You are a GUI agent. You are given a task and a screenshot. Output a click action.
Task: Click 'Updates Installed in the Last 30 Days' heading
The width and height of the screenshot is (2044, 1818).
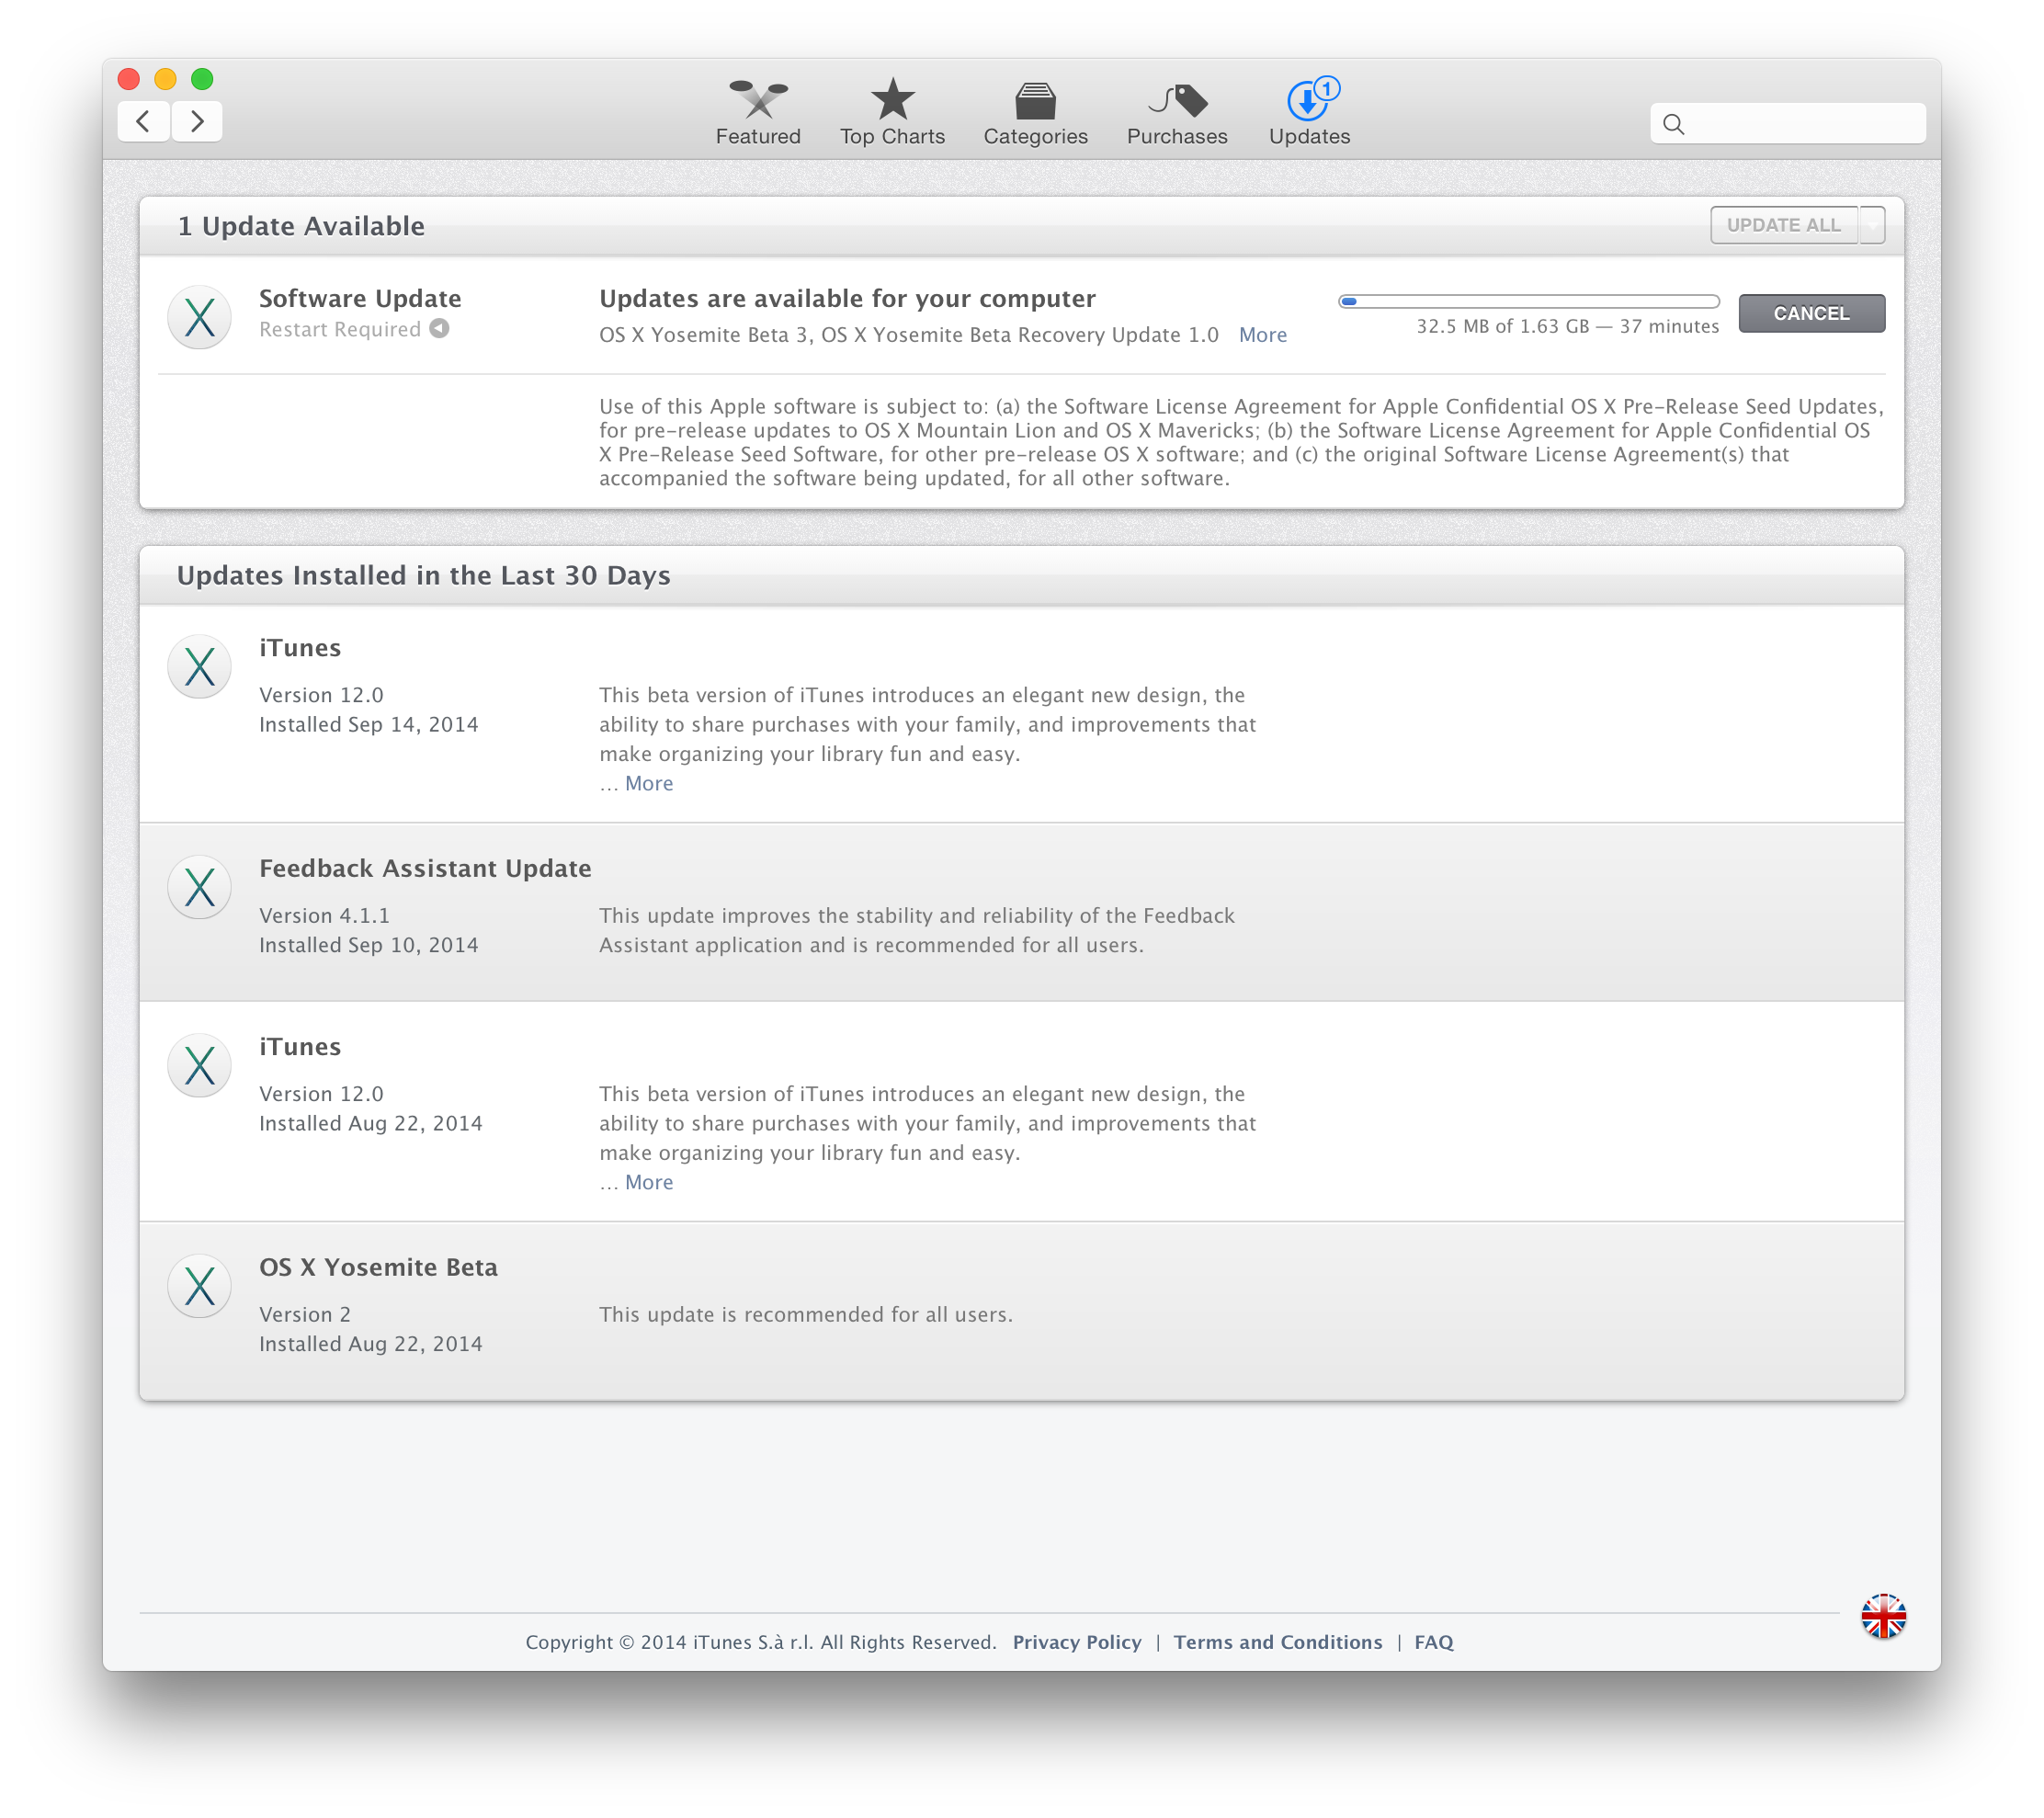click(x=424, y=576)
